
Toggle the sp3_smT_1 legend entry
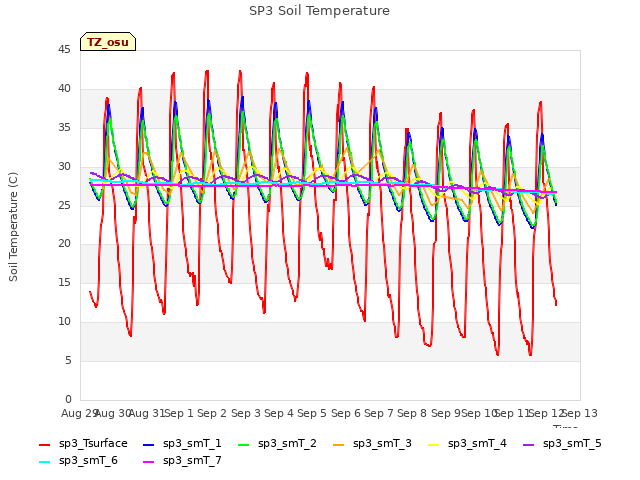(182, 444)
